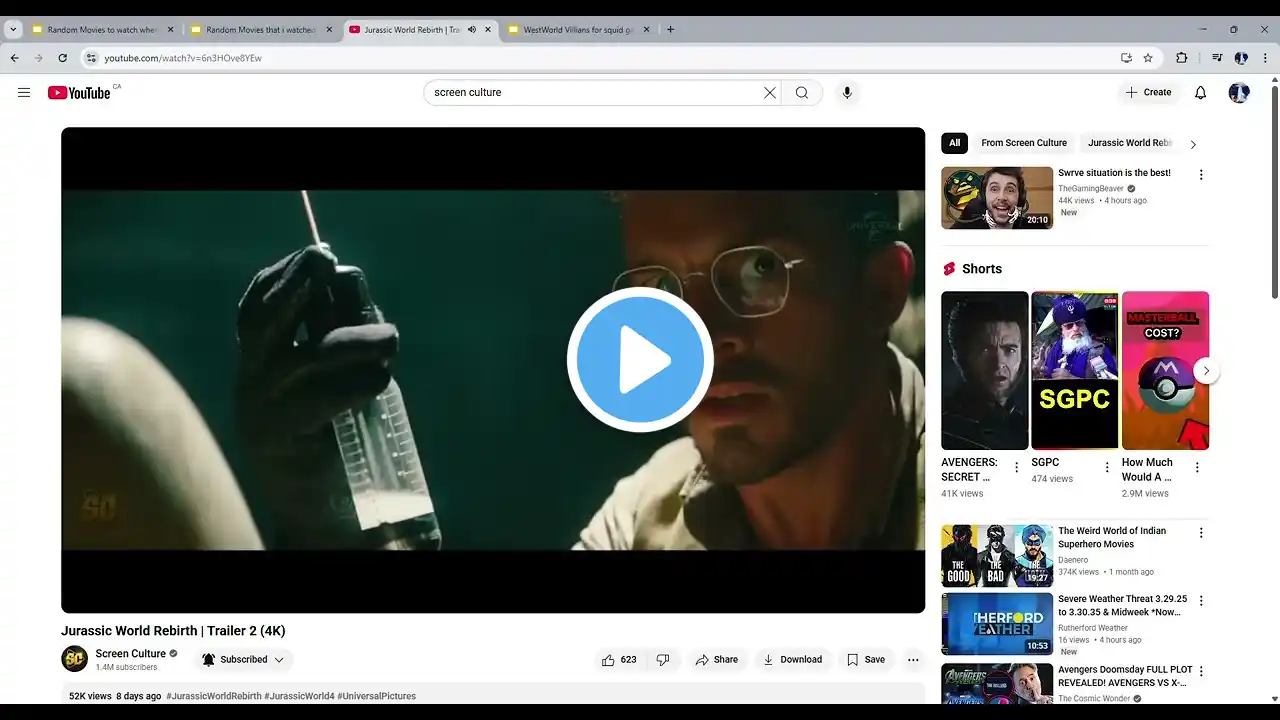Bookmark this page with star icon
The width and height of the screenshot is (1280, 720).
1148,58
